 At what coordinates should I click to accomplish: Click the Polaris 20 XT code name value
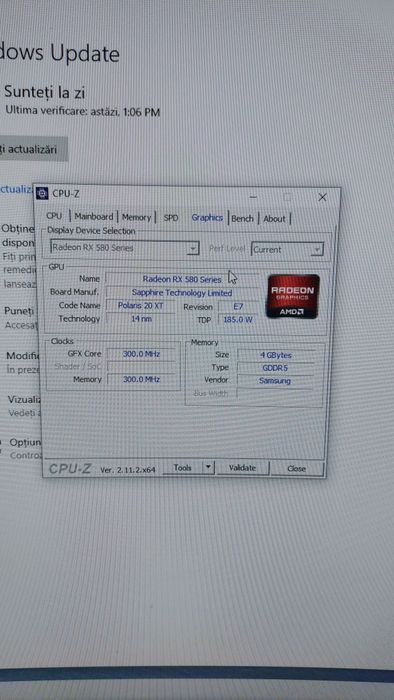(x=140, y=306)
